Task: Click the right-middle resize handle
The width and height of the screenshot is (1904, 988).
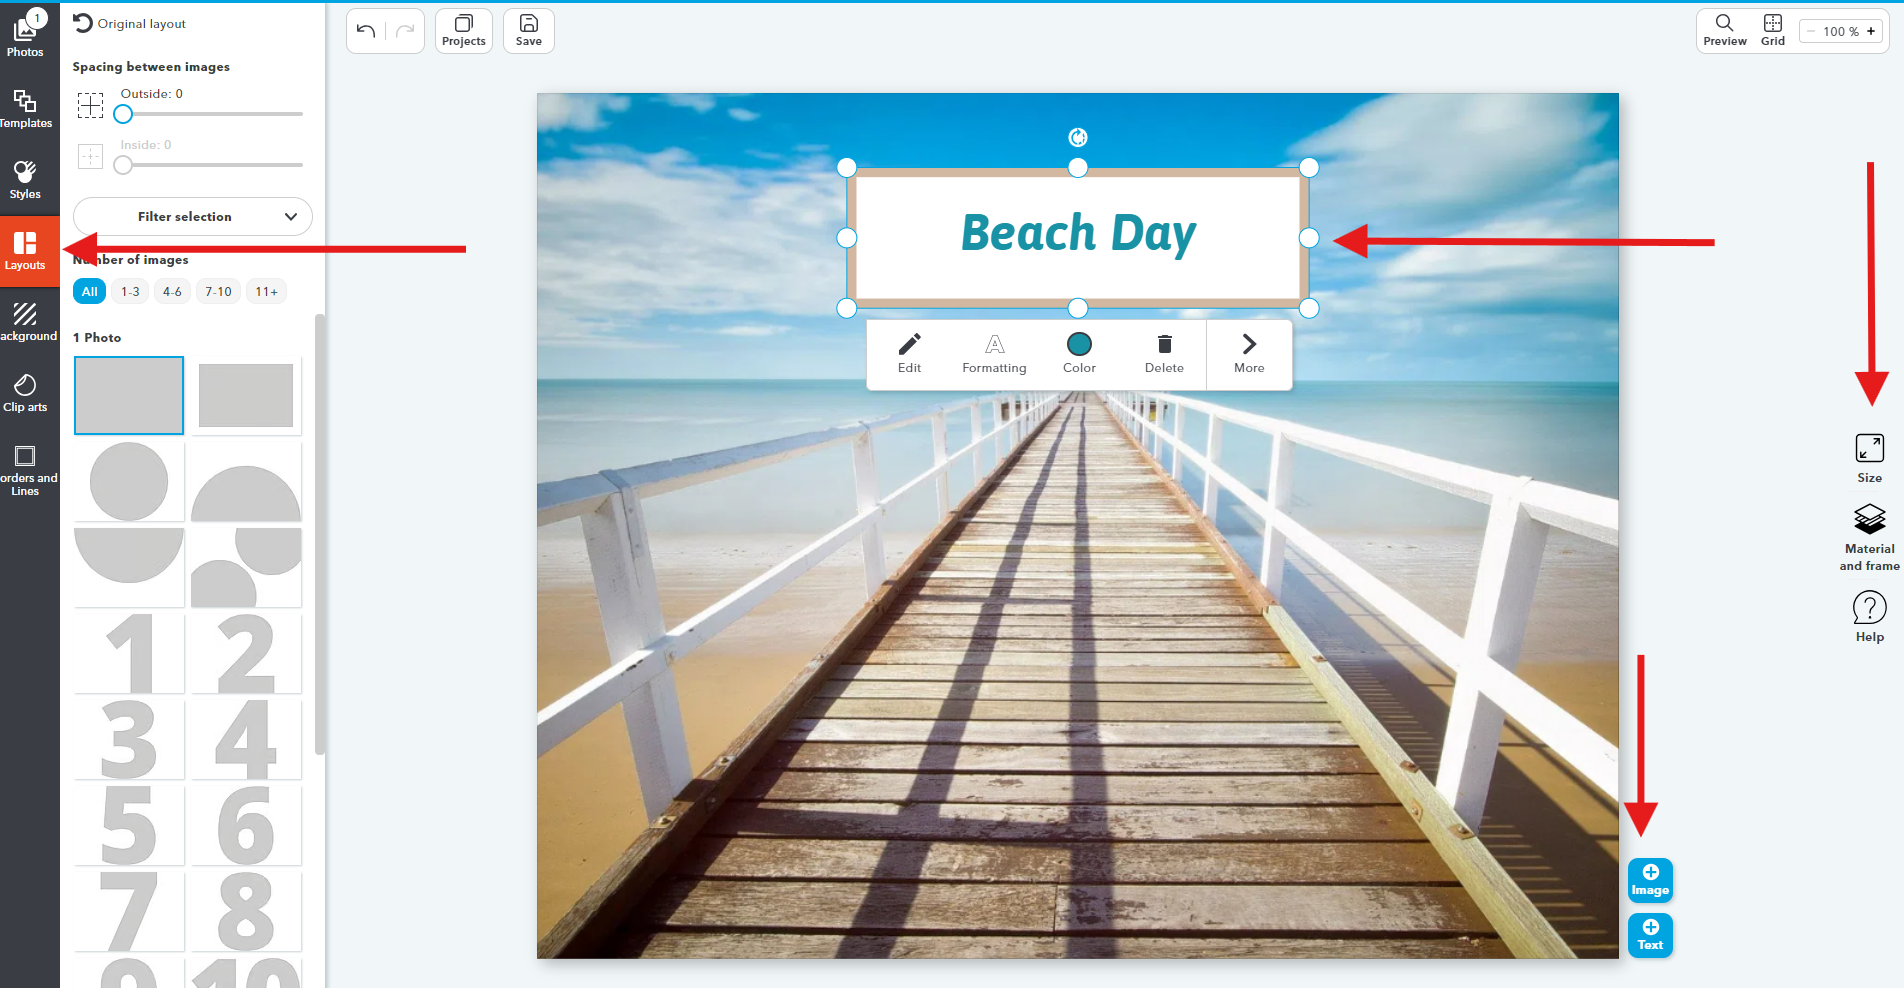Action: click(1309, 237)
